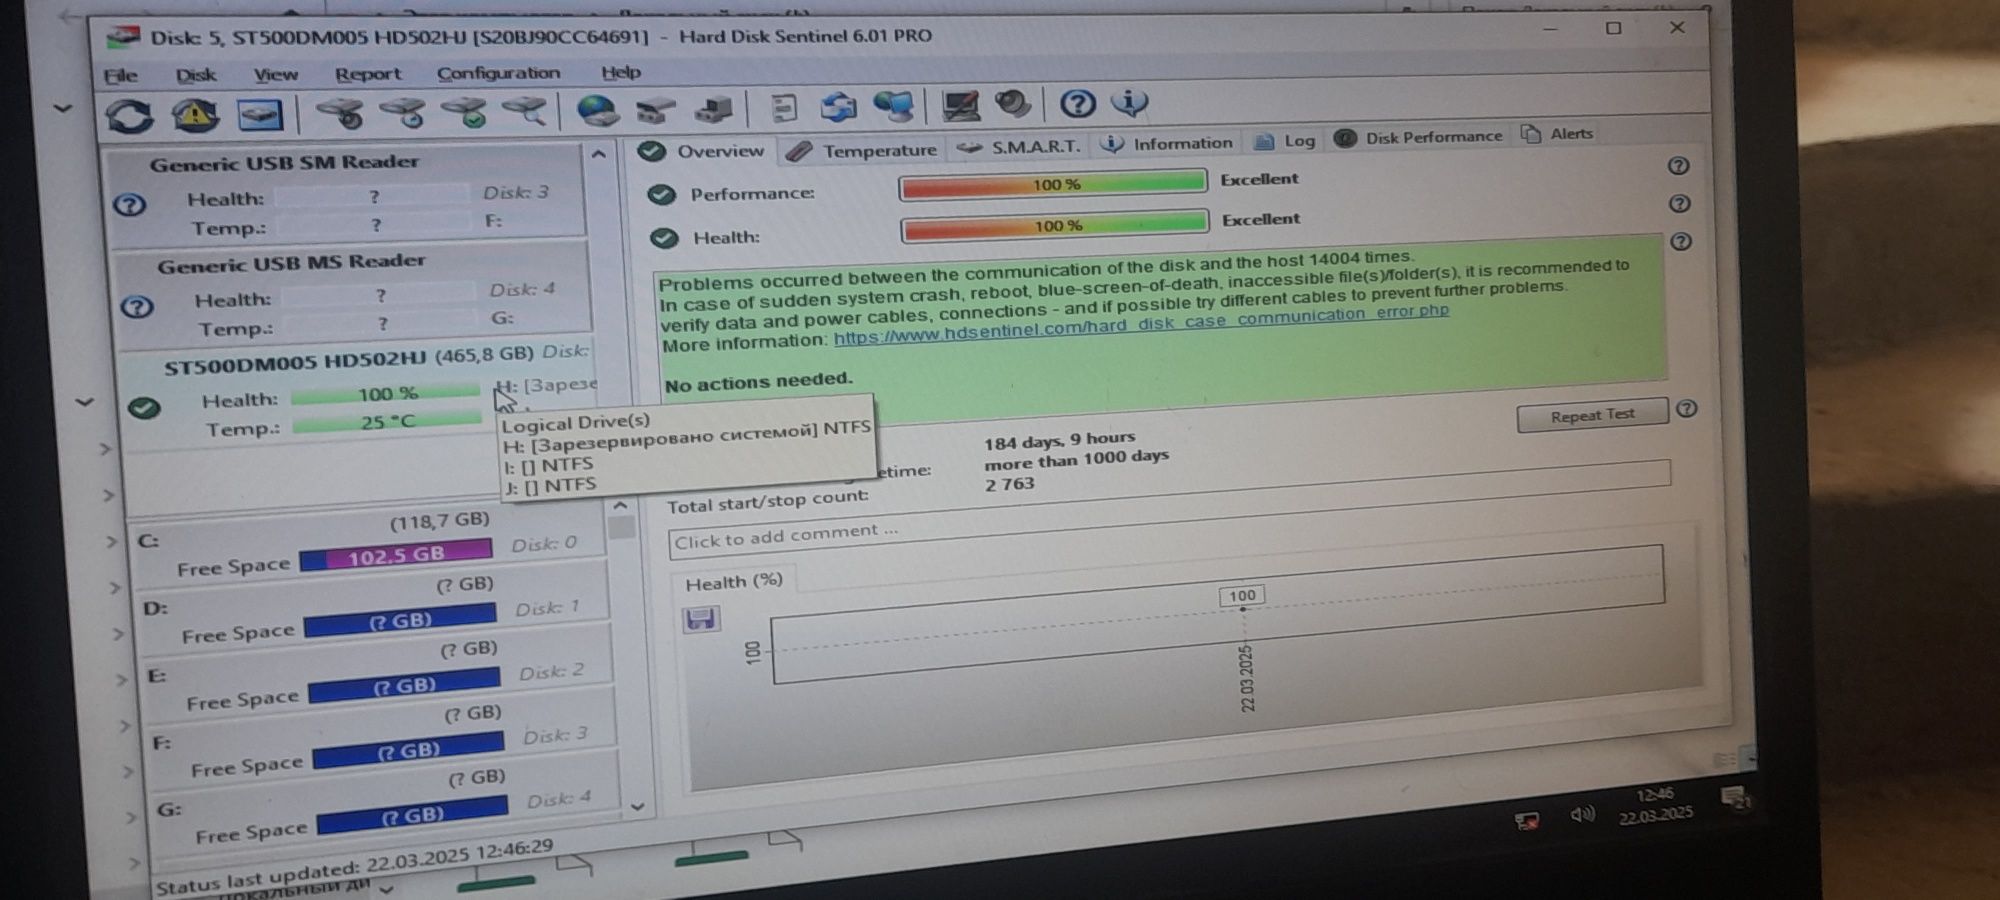The image size is (2000, 900).
Task: Click help icon beside Health Excellent row
Action: [x=1679, y=204]
